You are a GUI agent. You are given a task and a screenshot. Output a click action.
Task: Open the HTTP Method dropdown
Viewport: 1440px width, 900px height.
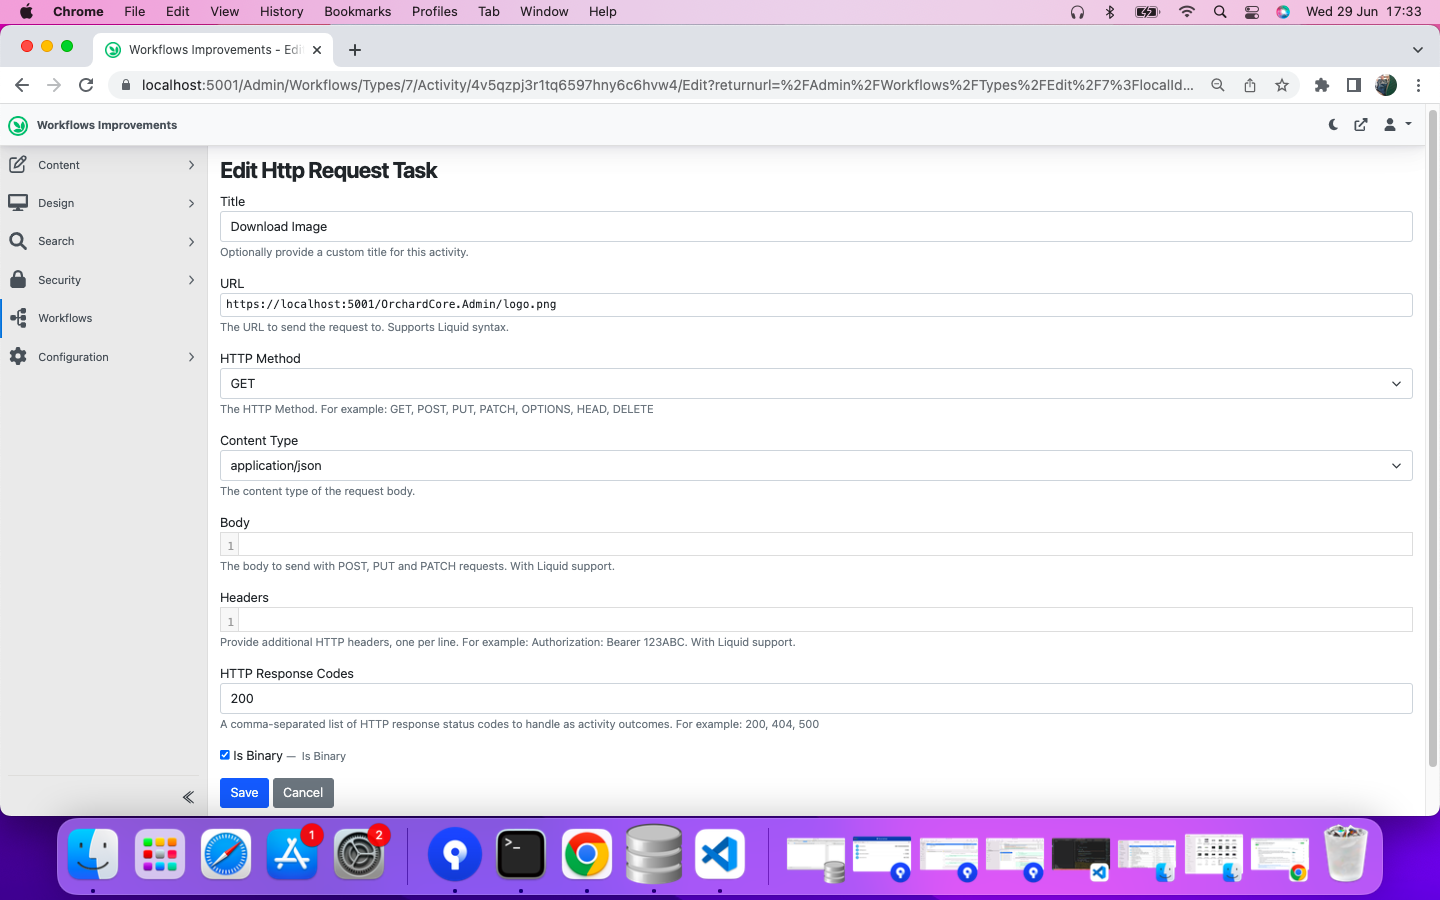coord(816,384)
